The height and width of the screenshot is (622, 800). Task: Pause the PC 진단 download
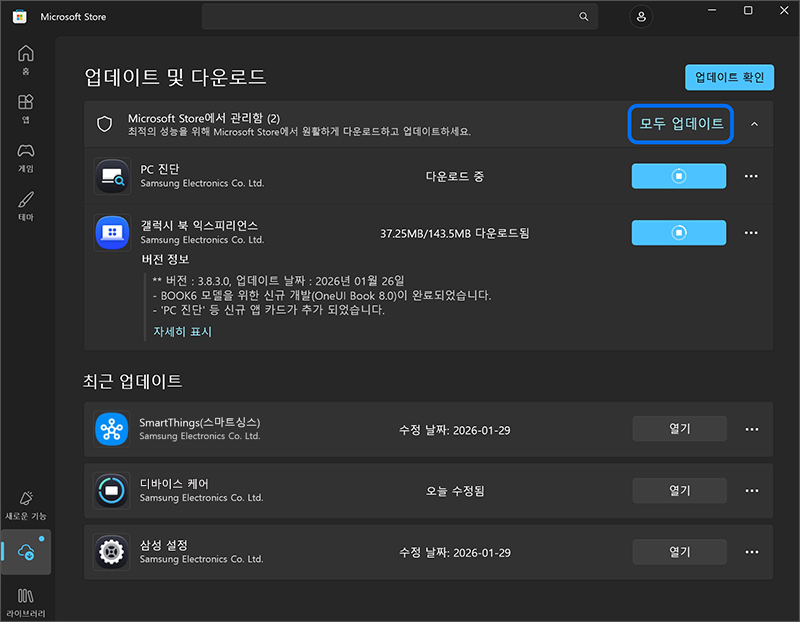pos(679,175)
